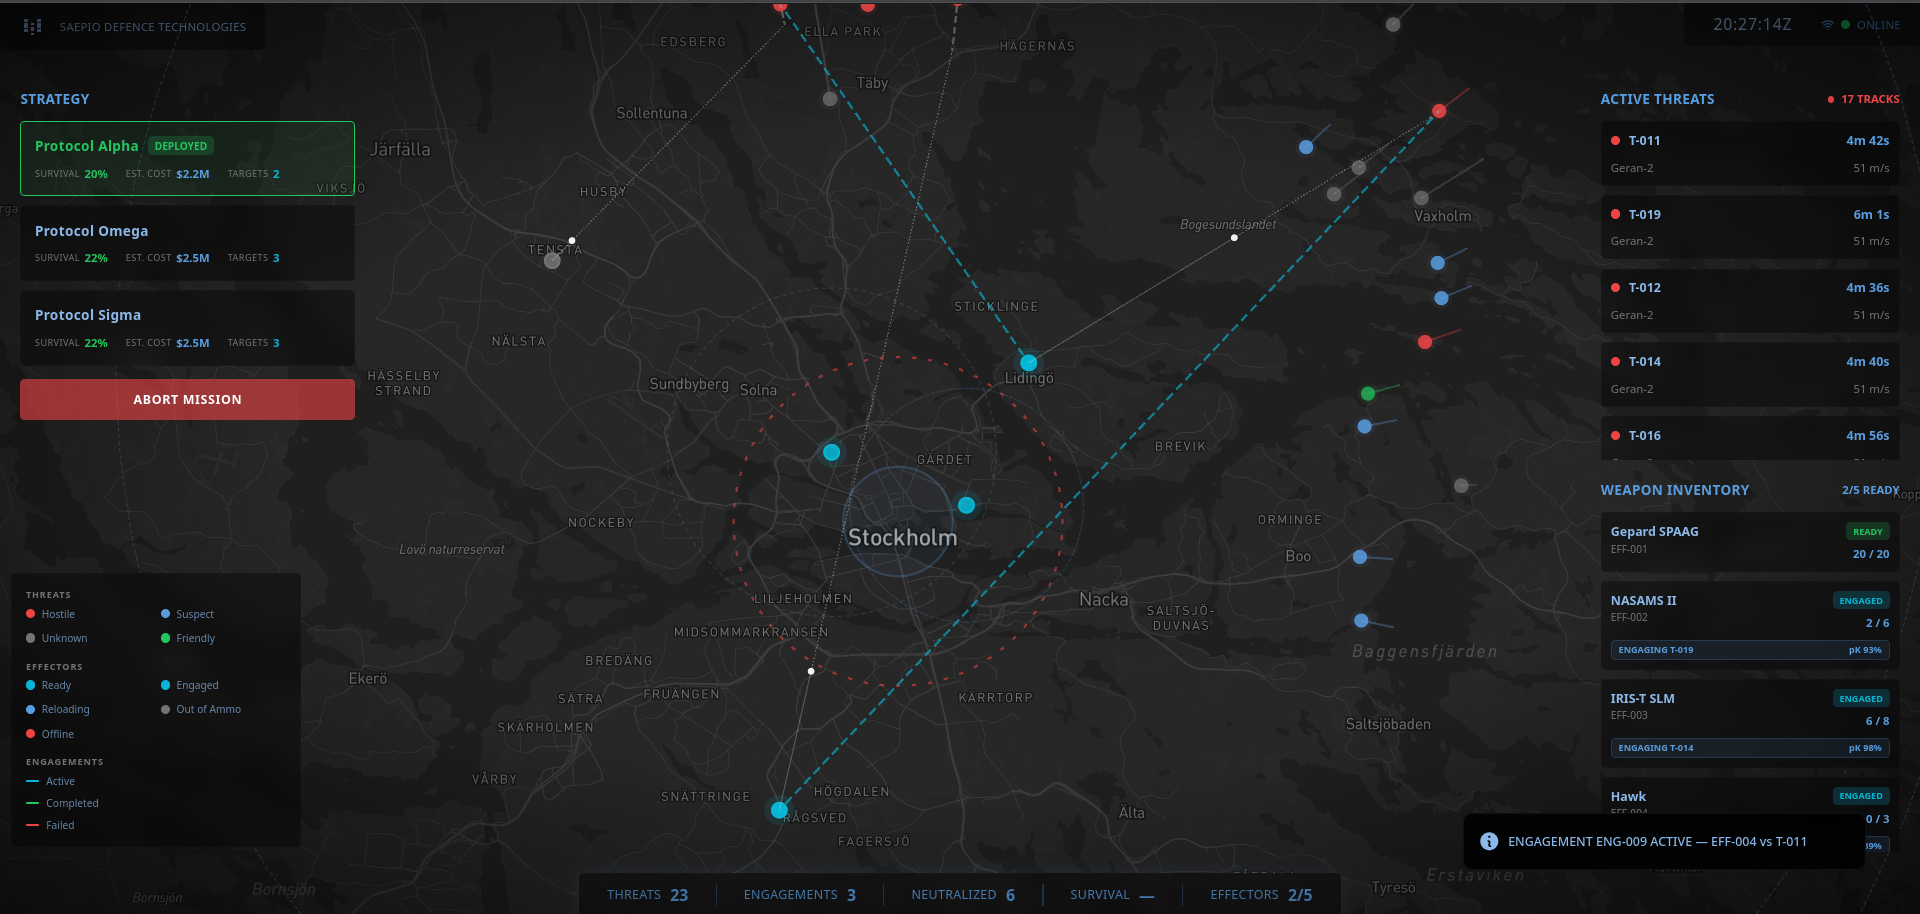1920x914 pixels.
Task: Expand the Gepard SPAAG inventory entry
Action: (1750, 541)
